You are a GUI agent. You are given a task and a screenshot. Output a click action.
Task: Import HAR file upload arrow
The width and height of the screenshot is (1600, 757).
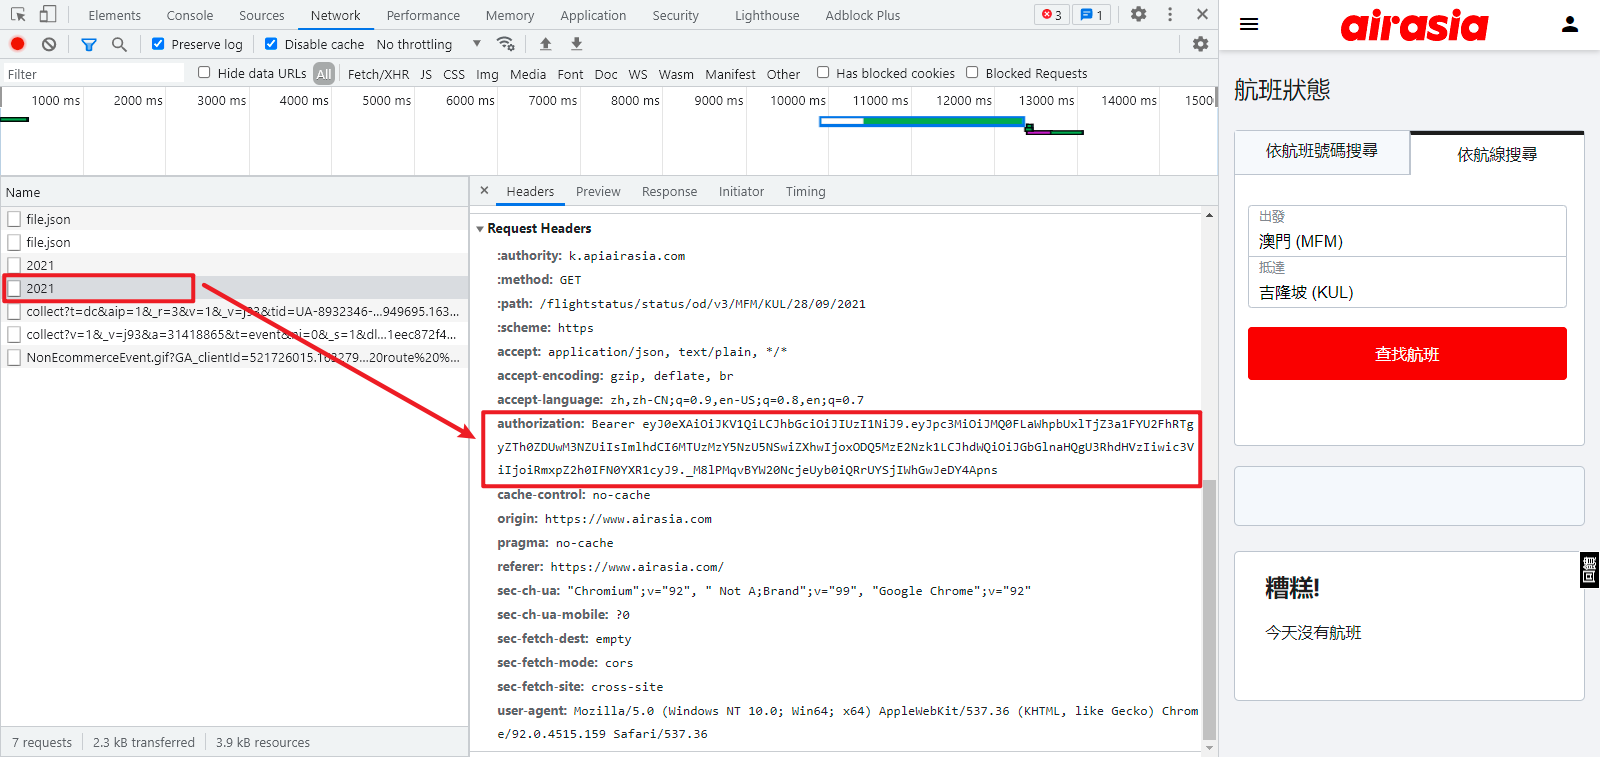(545, 44)
